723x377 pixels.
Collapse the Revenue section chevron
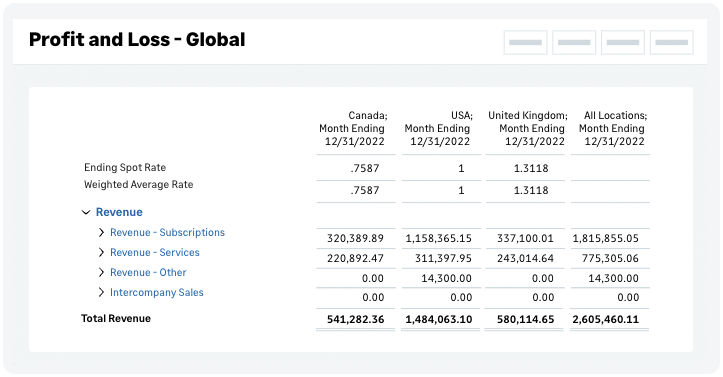[x=86, y=212]
